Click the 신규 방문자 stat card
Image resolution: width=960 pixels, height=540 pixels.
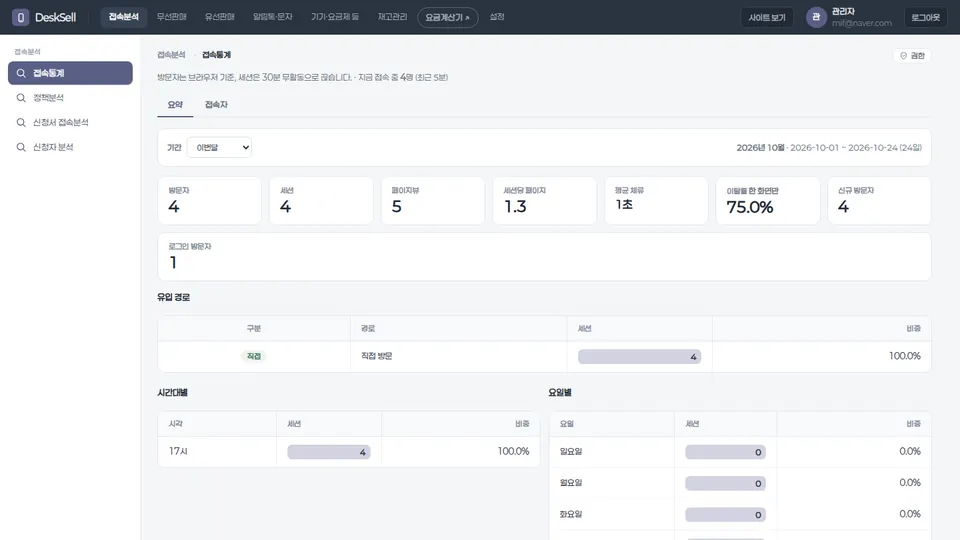pos(879,201)
